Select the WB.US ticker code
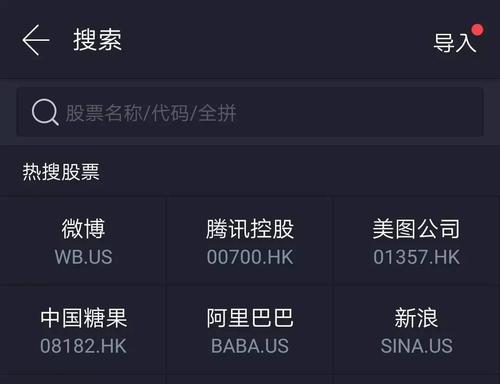This screenshot has height=384, width=500. 83,257
